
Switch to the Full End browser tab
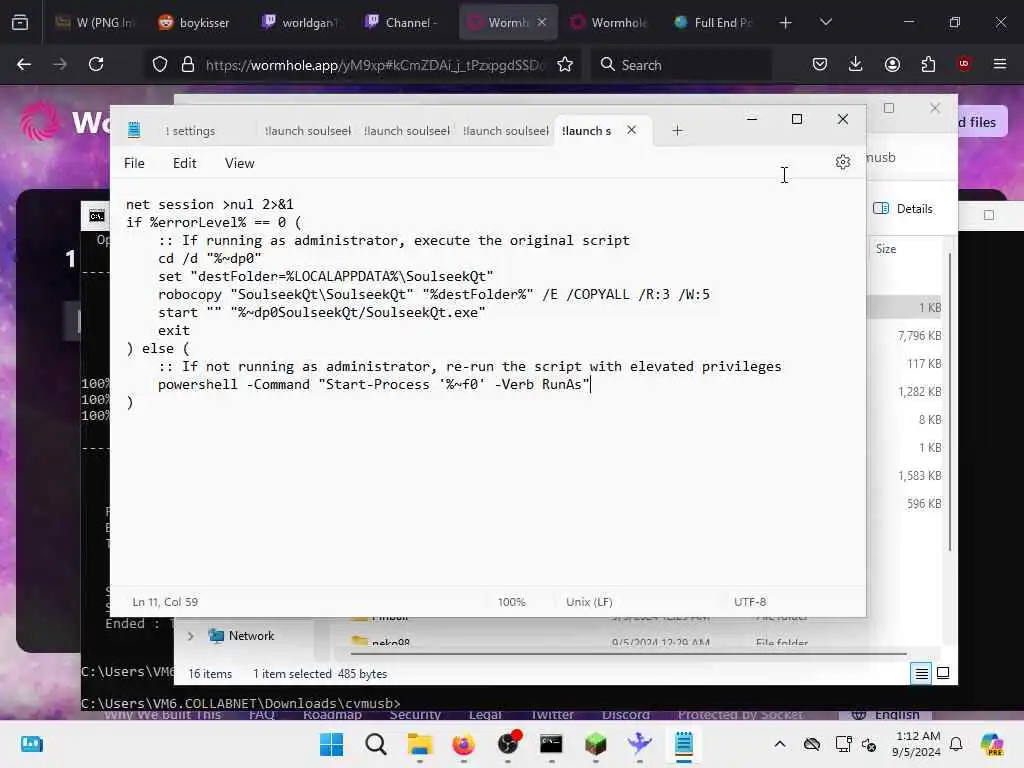(x=713, y=22)
